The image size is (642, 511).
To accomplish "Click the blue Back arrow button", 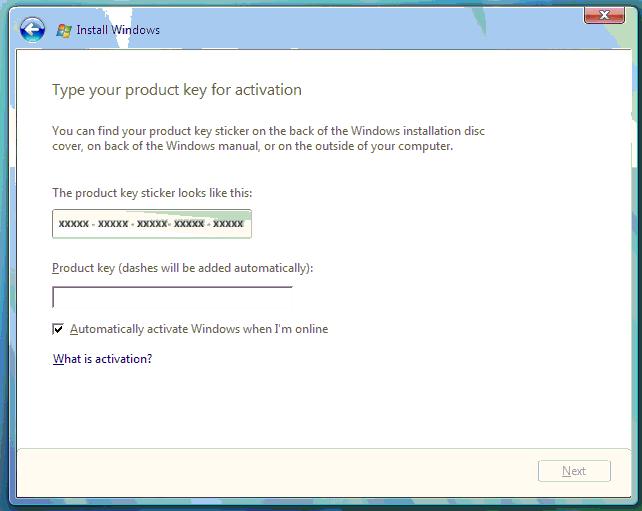I will (32, 29).
